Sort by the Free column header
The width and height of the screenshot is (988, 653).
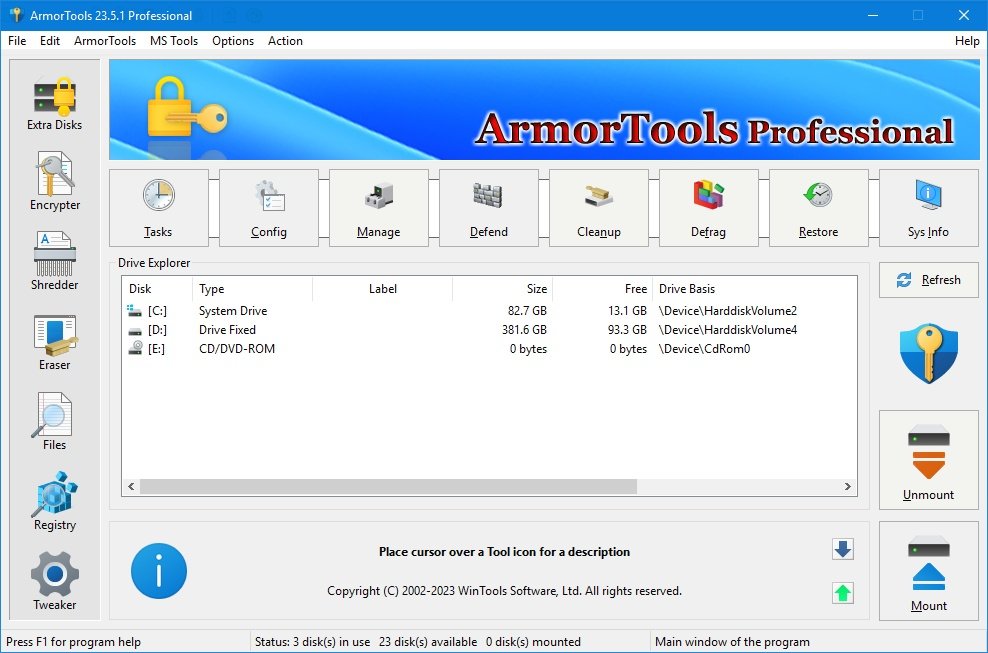pos(602,289)
